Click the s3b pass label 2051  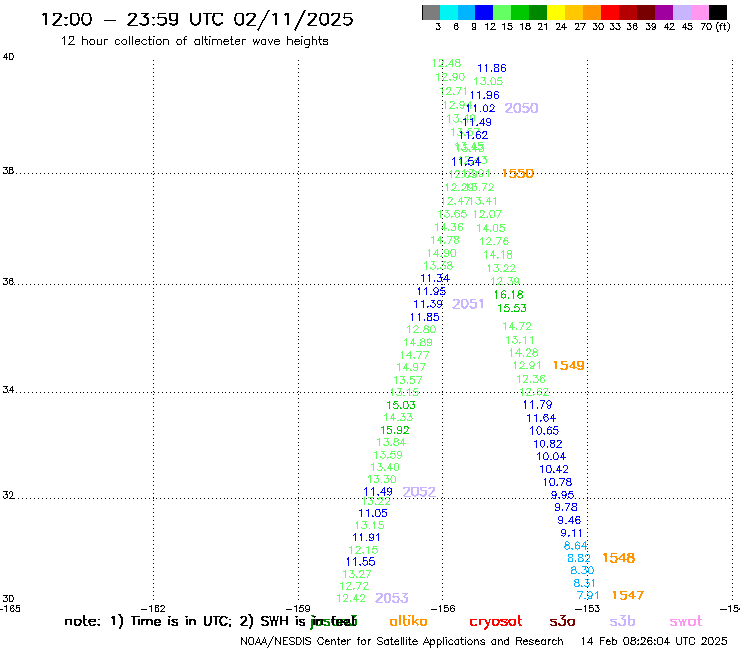(x=468, y=304)
